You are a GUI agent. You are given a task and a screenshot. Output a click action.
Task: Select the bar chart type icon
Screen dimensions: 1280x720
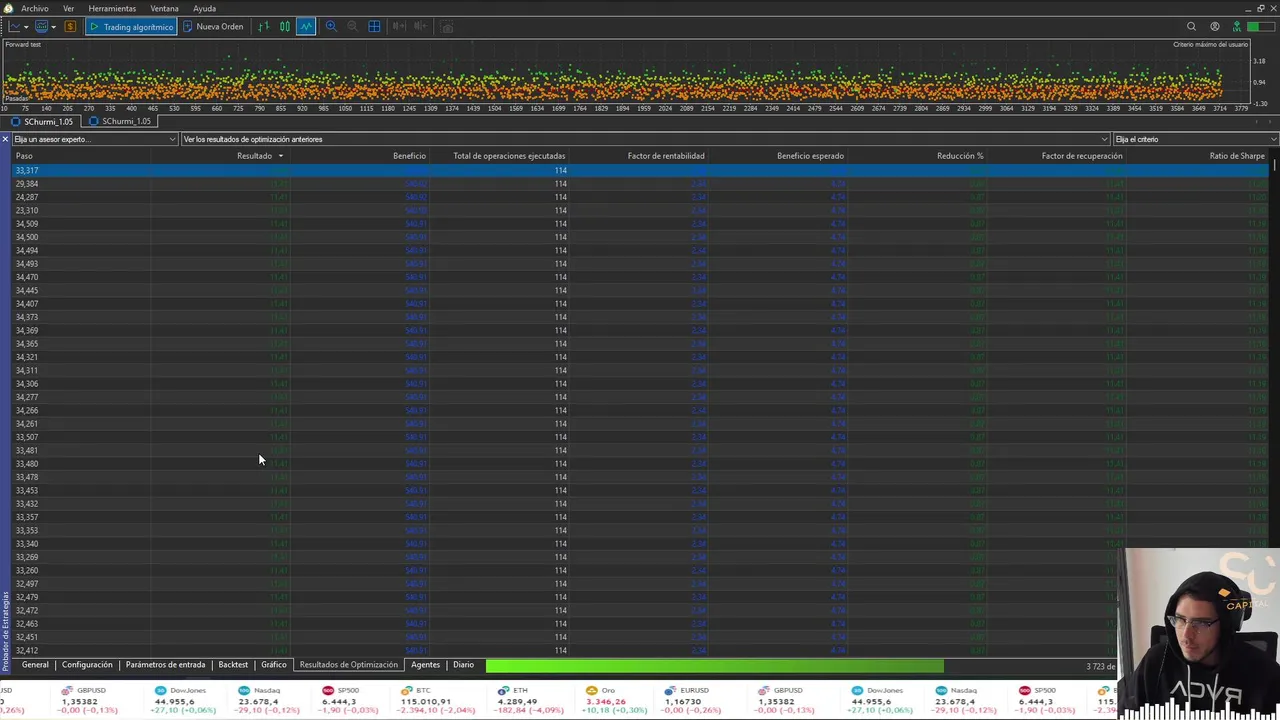click(264, 26)
